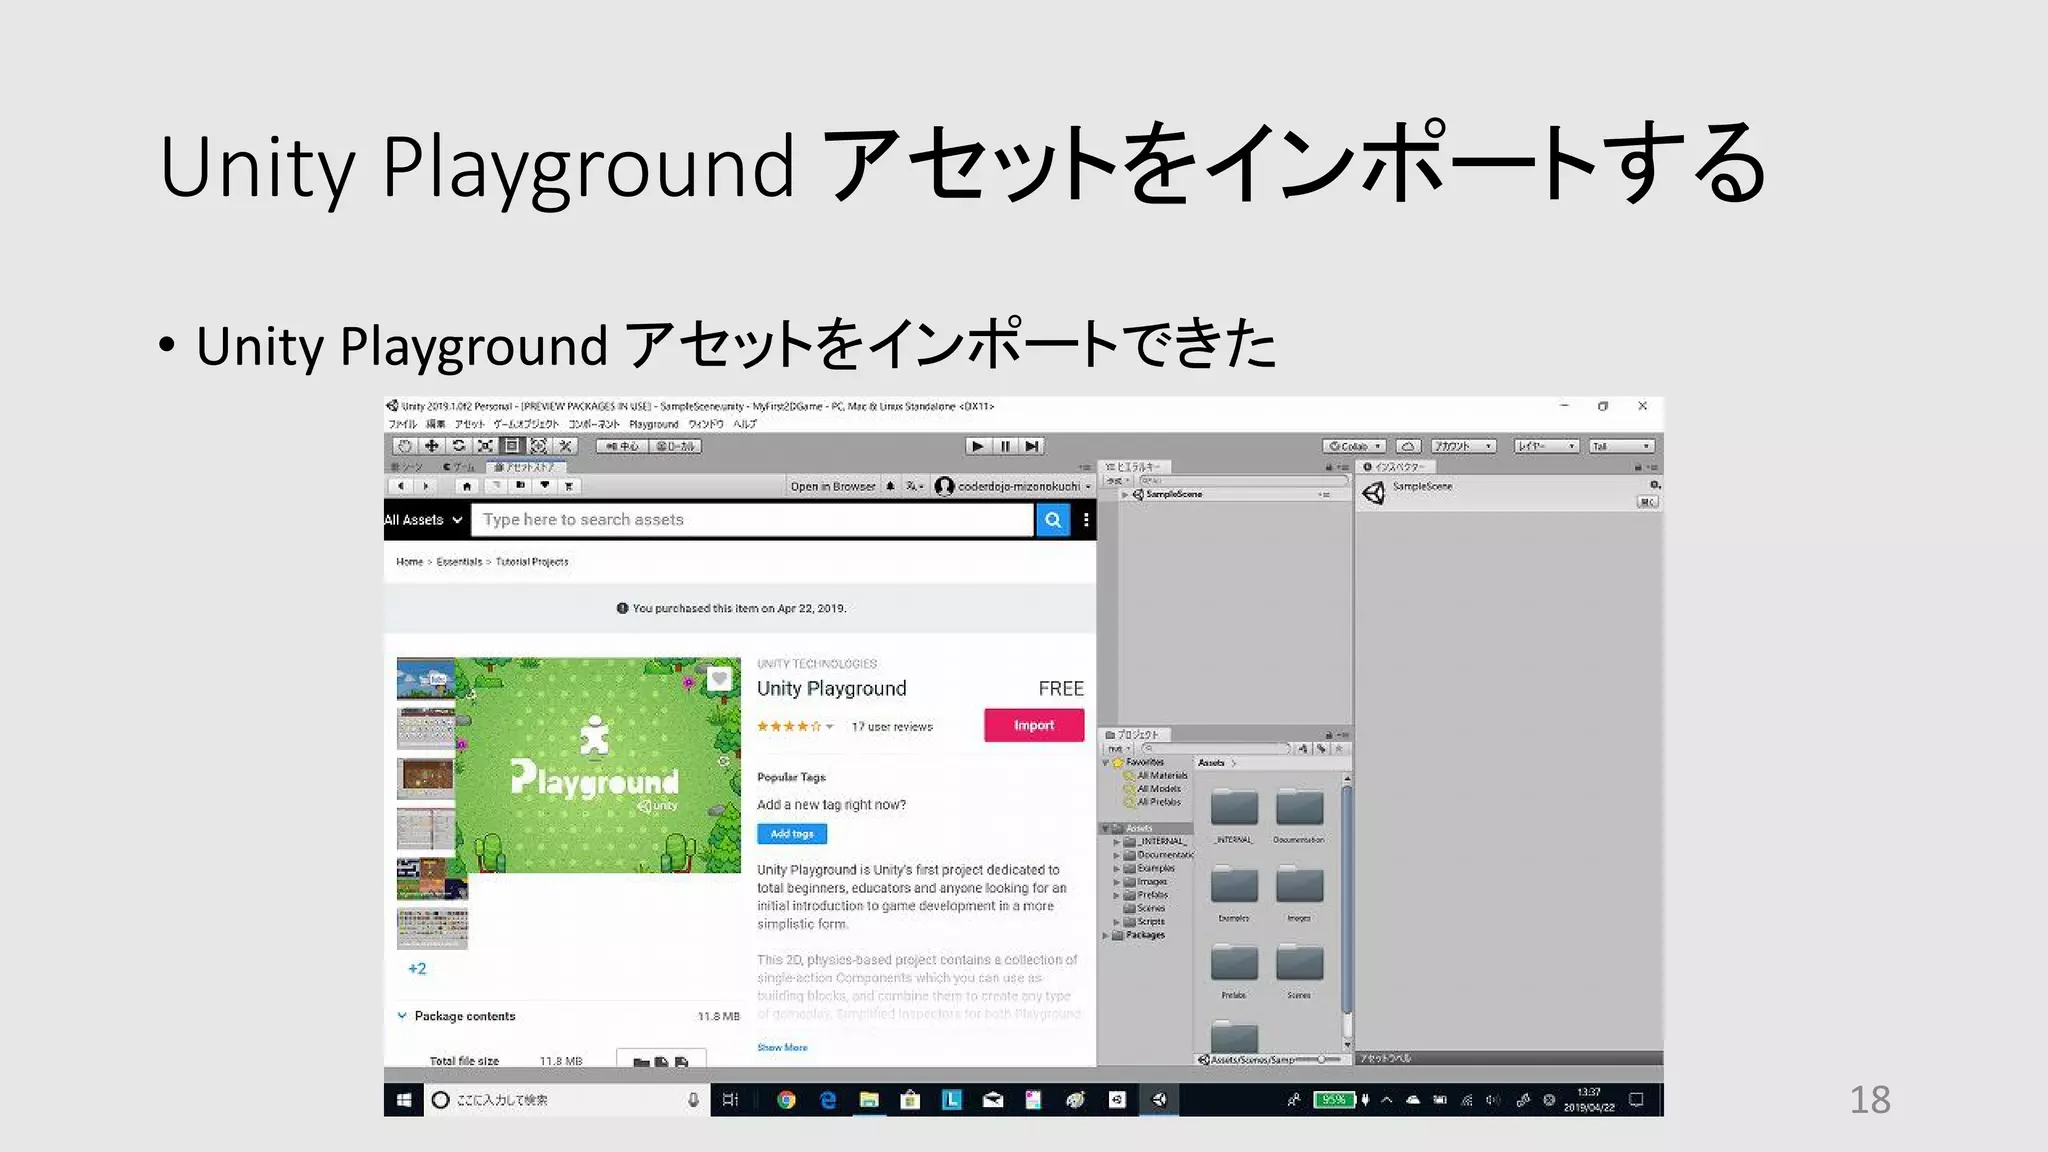Follow the Tutorial Projects breadcrumb link
The width and height of the screenshot is (2048, 1152).
[x=532, y=562]
